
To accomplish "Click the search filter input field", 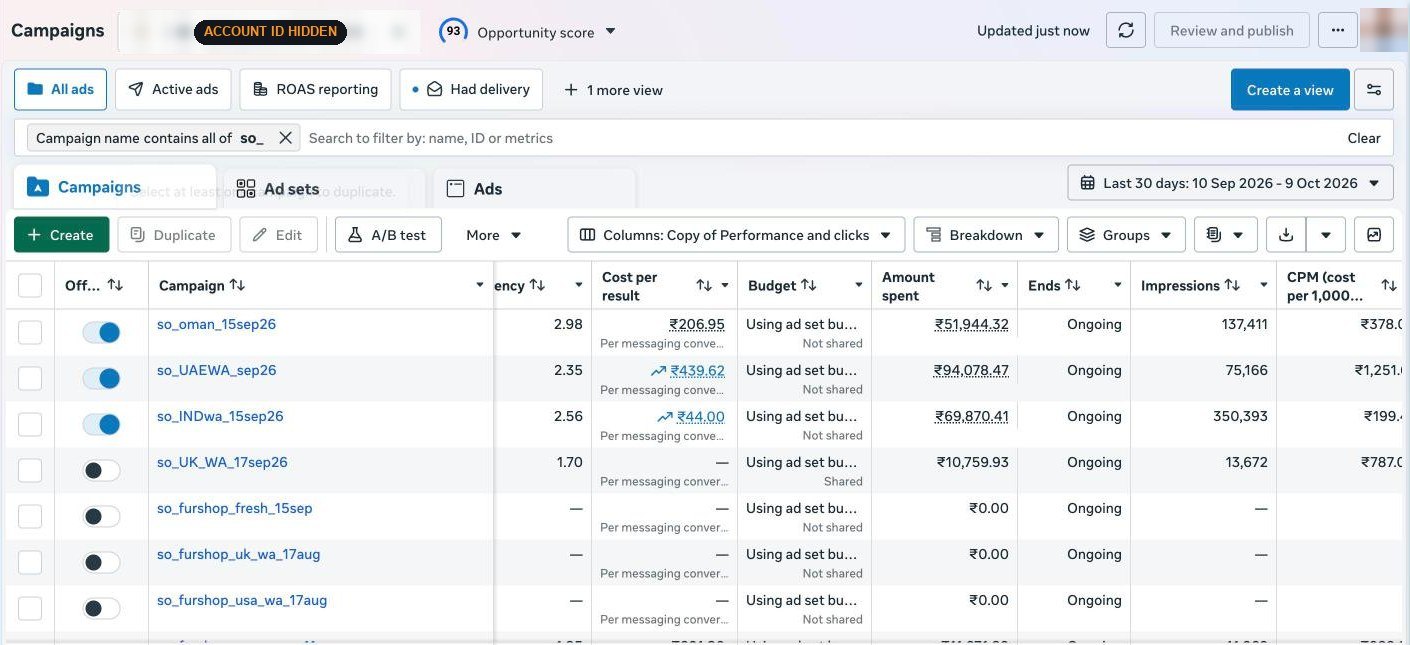I will [x=820, y=138].
